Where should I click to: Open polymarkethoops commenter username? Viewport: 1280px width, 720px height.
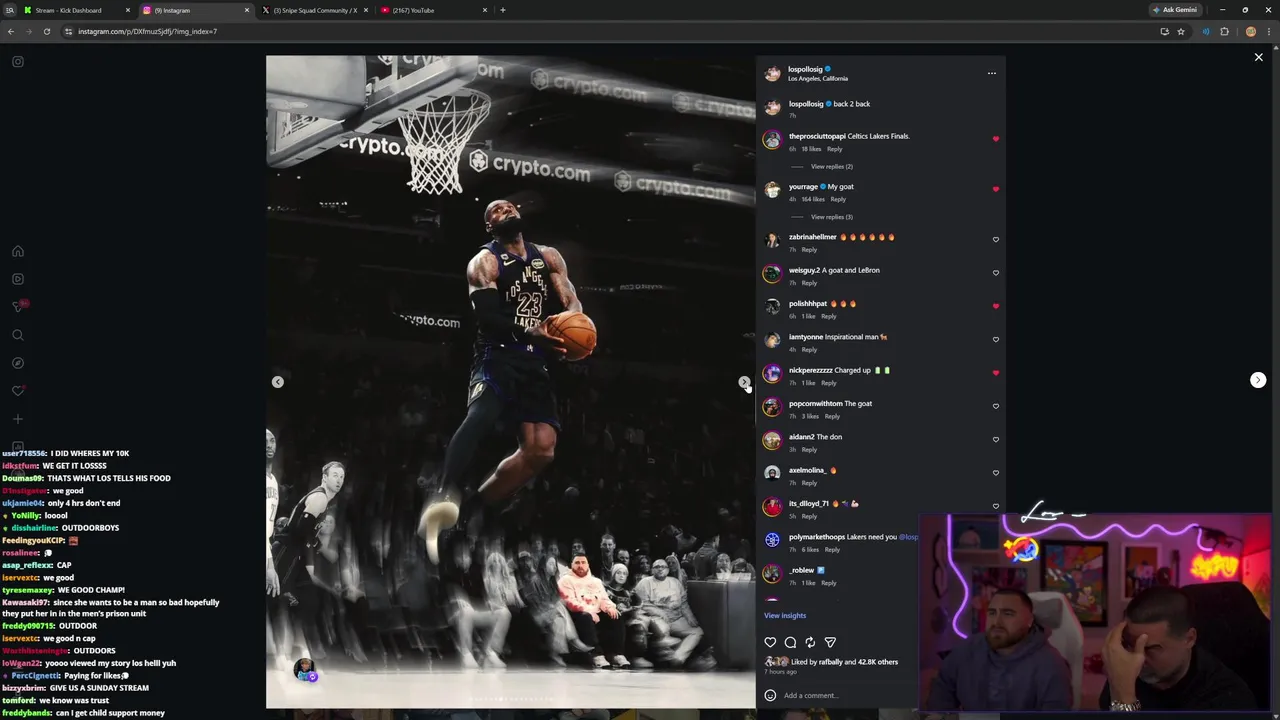click(x=817, y=537)
